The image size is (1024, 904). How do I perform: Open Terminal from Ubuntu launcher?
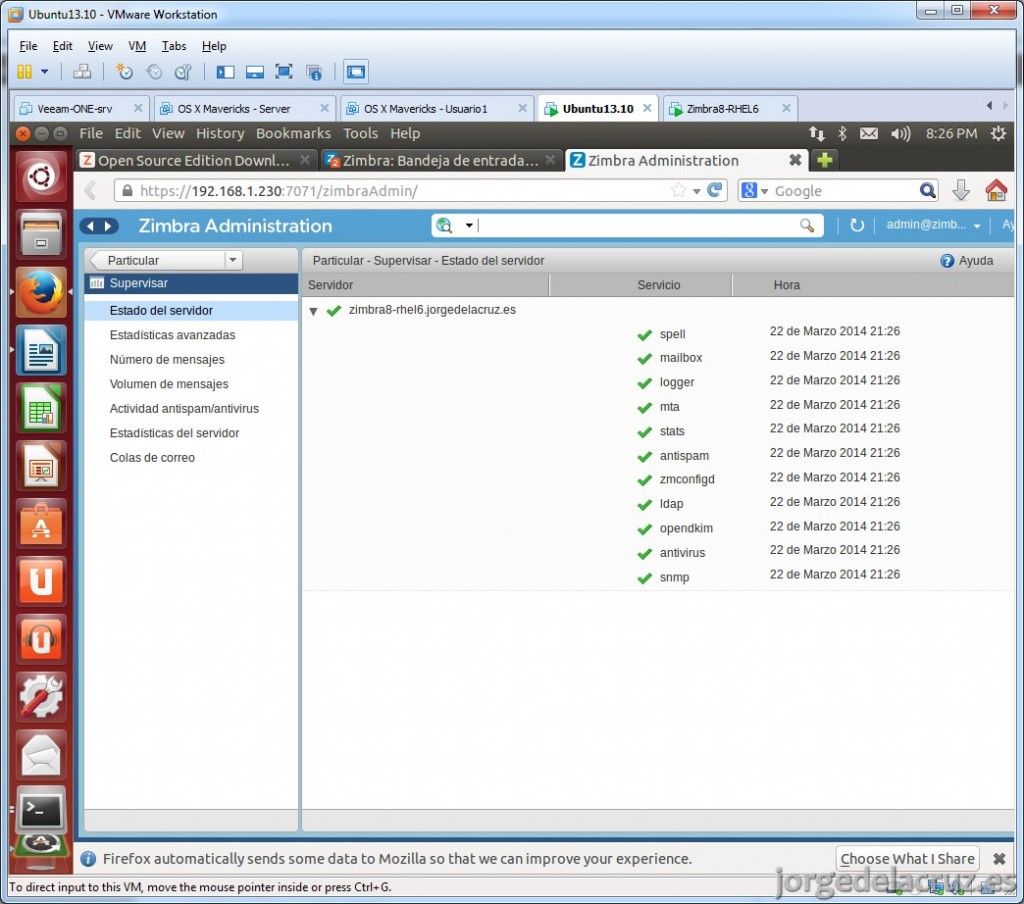41,811
